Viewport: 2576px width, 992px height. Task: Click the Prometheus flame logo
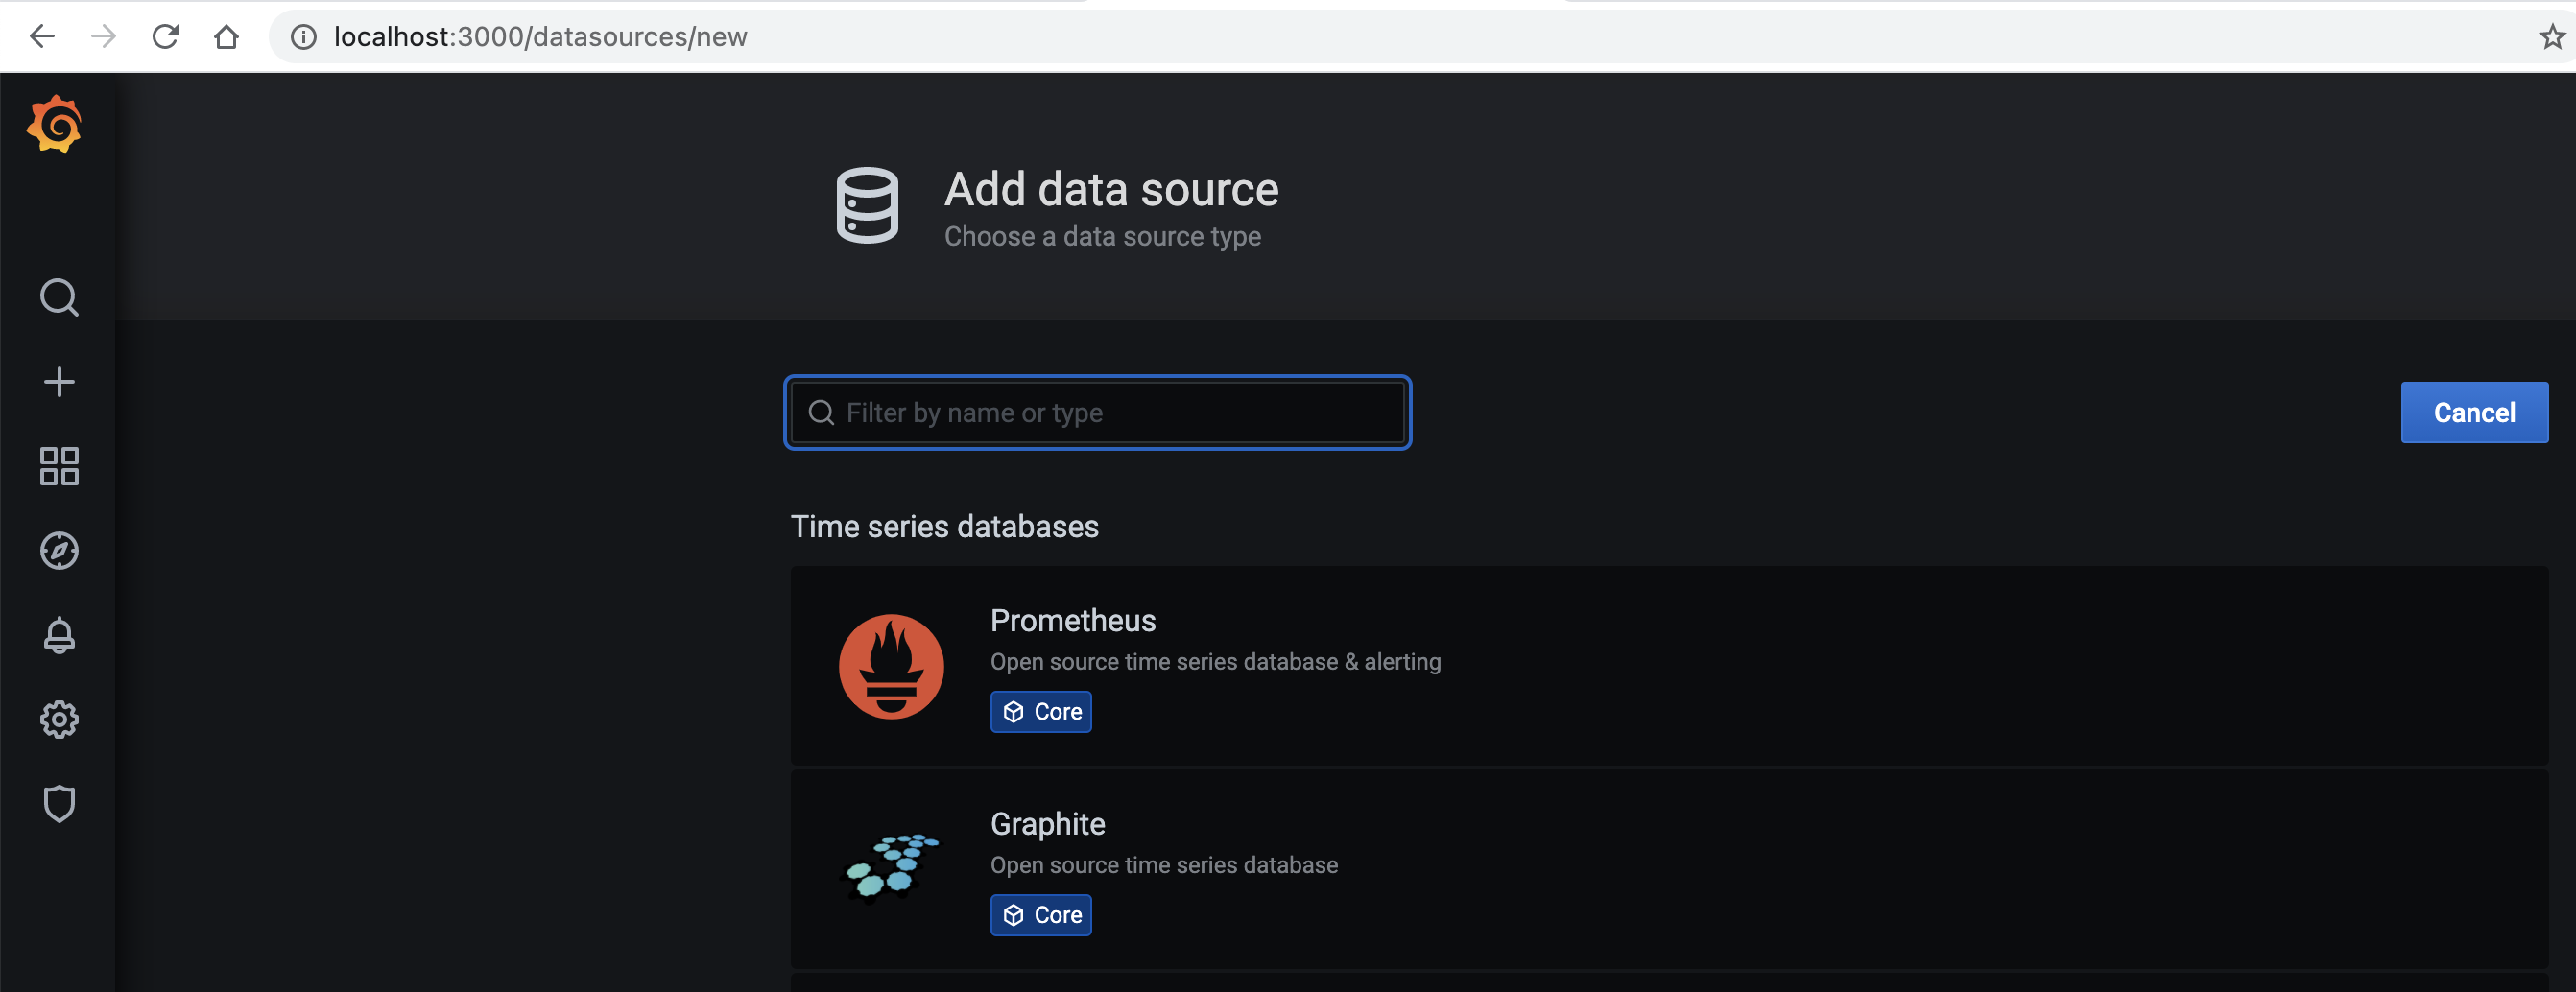tap(891, 666)
